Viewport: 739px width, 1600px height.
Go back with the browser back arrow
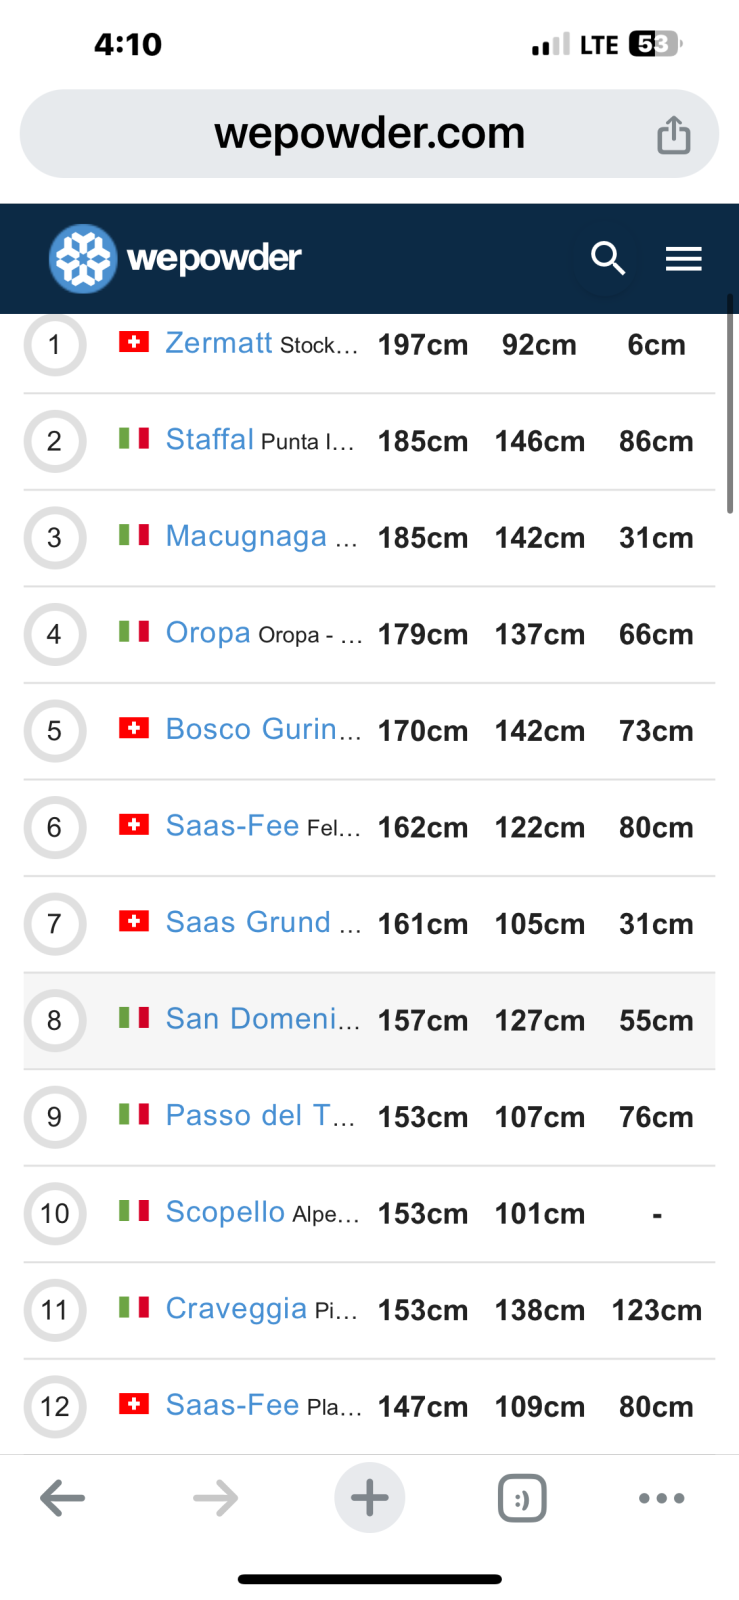(62, 1498)
